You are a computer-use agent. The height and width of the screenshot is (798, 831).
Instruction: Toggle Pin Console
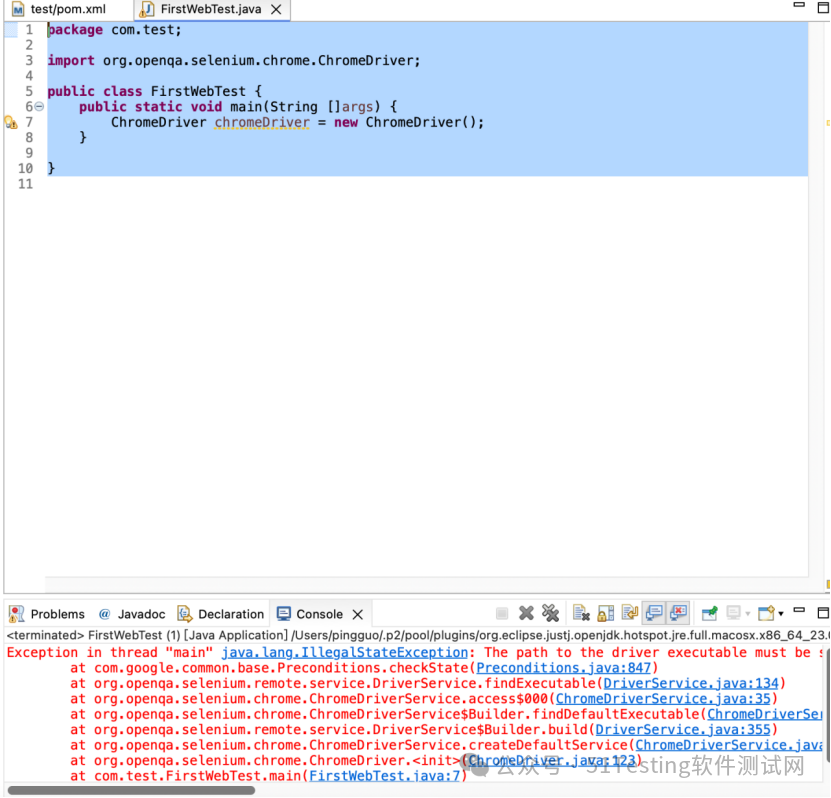710,613
